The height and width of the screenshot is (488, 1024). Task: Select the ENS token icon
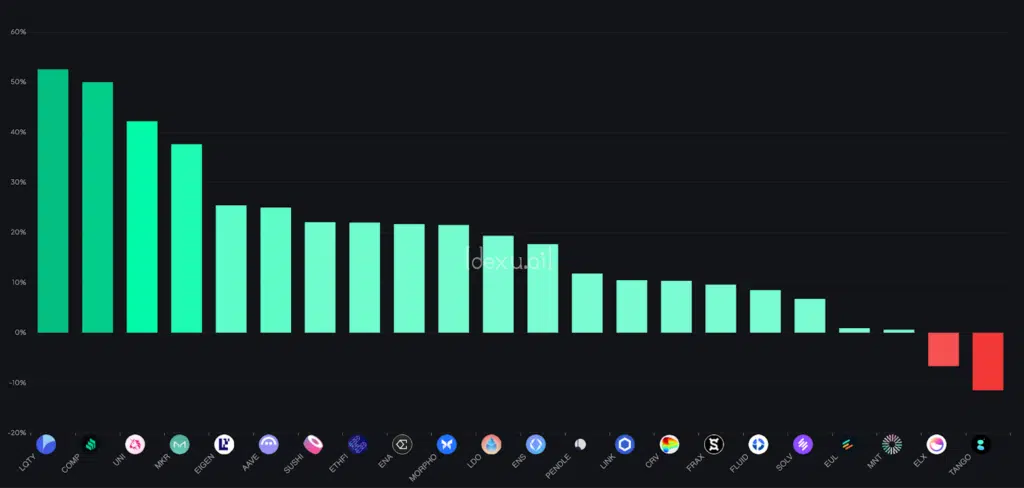(536, 444)
